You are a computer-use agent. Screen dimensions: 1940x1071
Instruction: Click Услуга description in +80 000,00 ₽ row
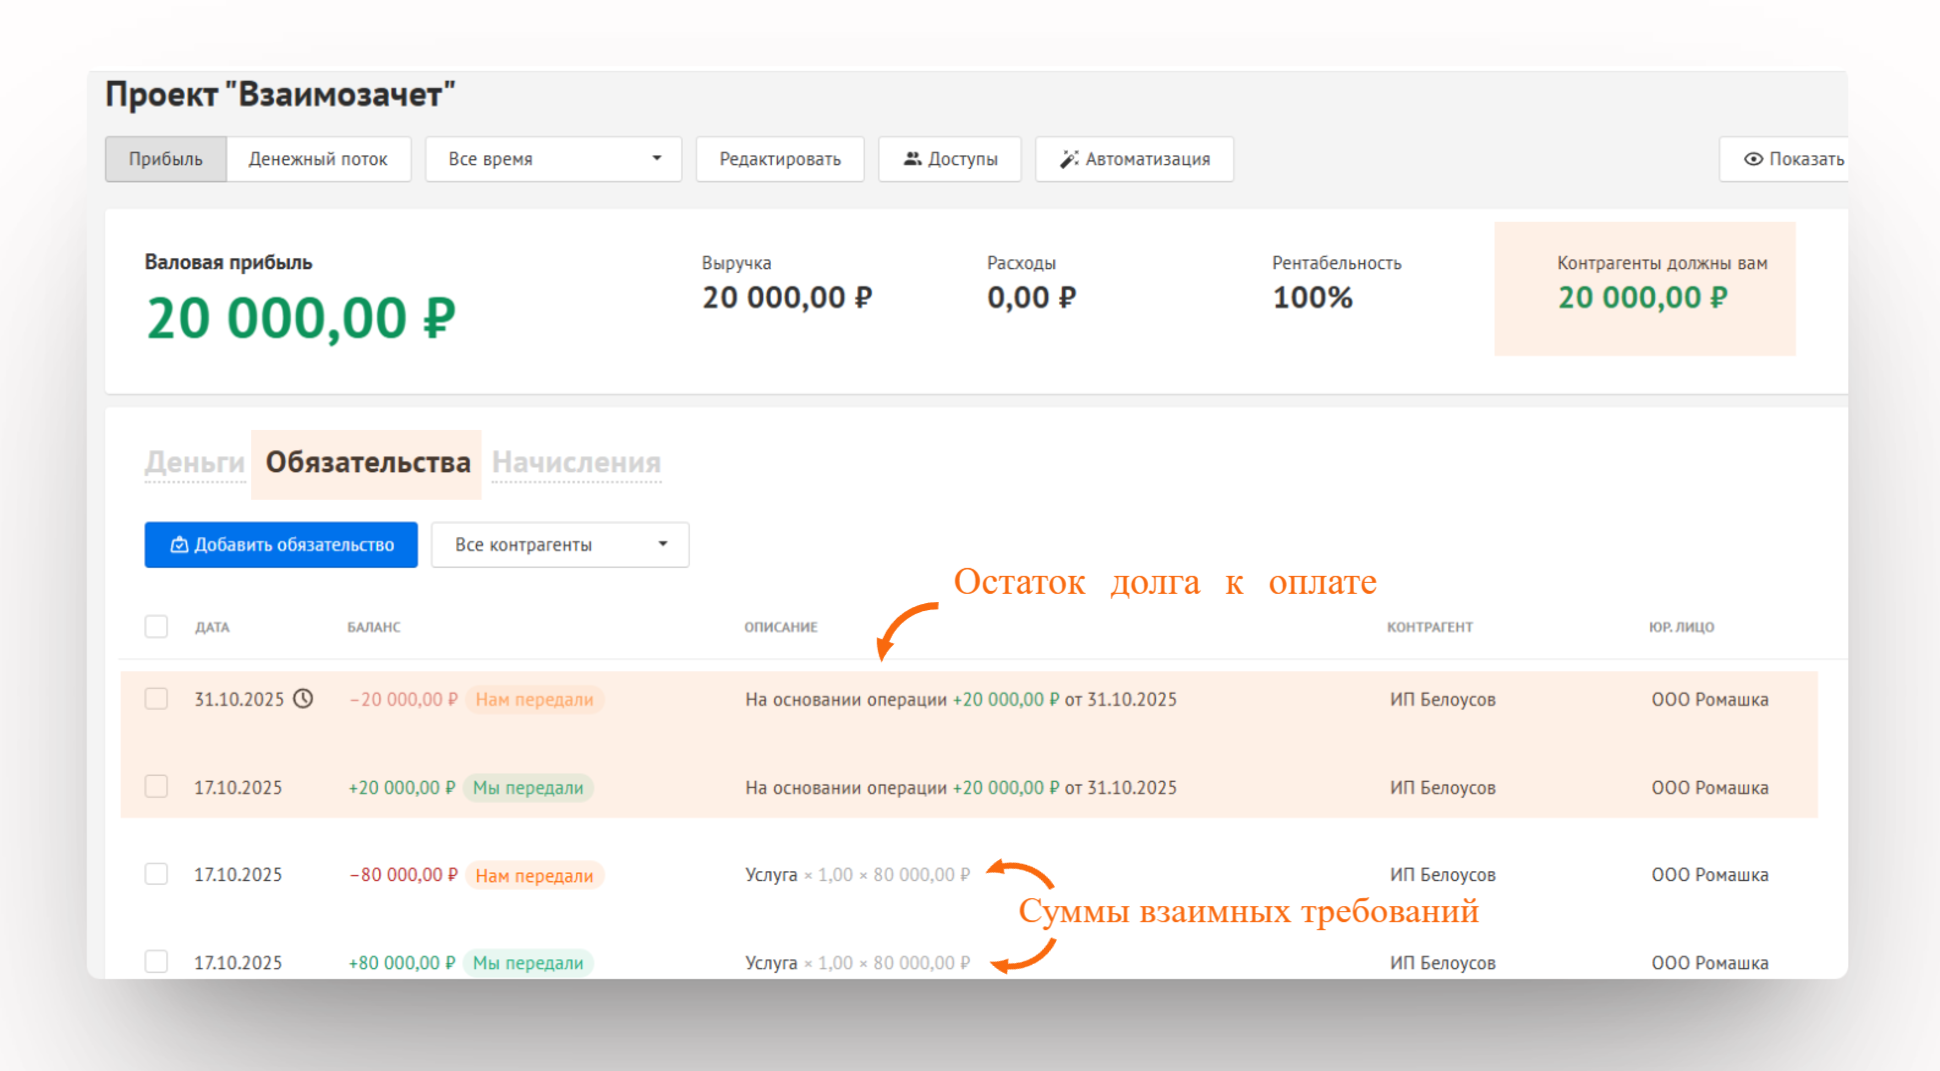[x=858, y=963]
